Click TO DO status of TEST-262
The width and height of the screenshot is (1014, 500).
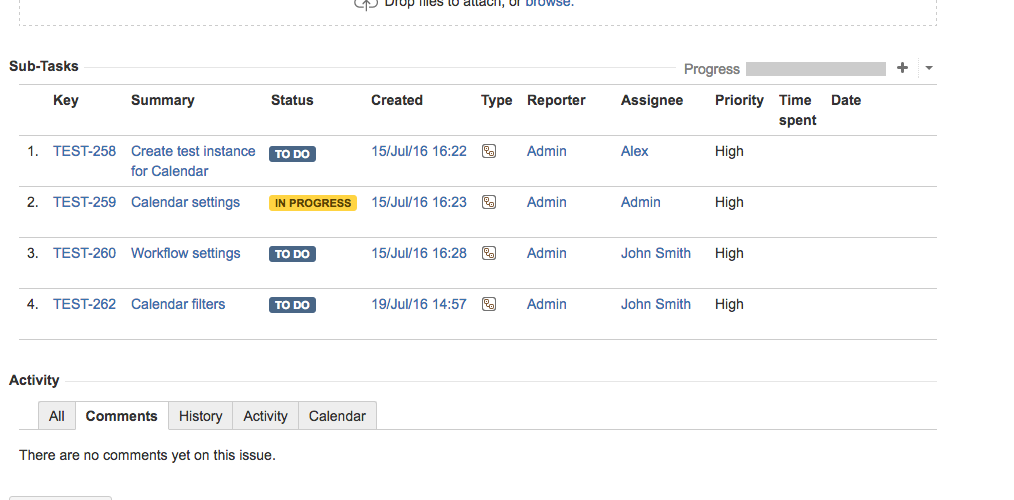(292, 305)
